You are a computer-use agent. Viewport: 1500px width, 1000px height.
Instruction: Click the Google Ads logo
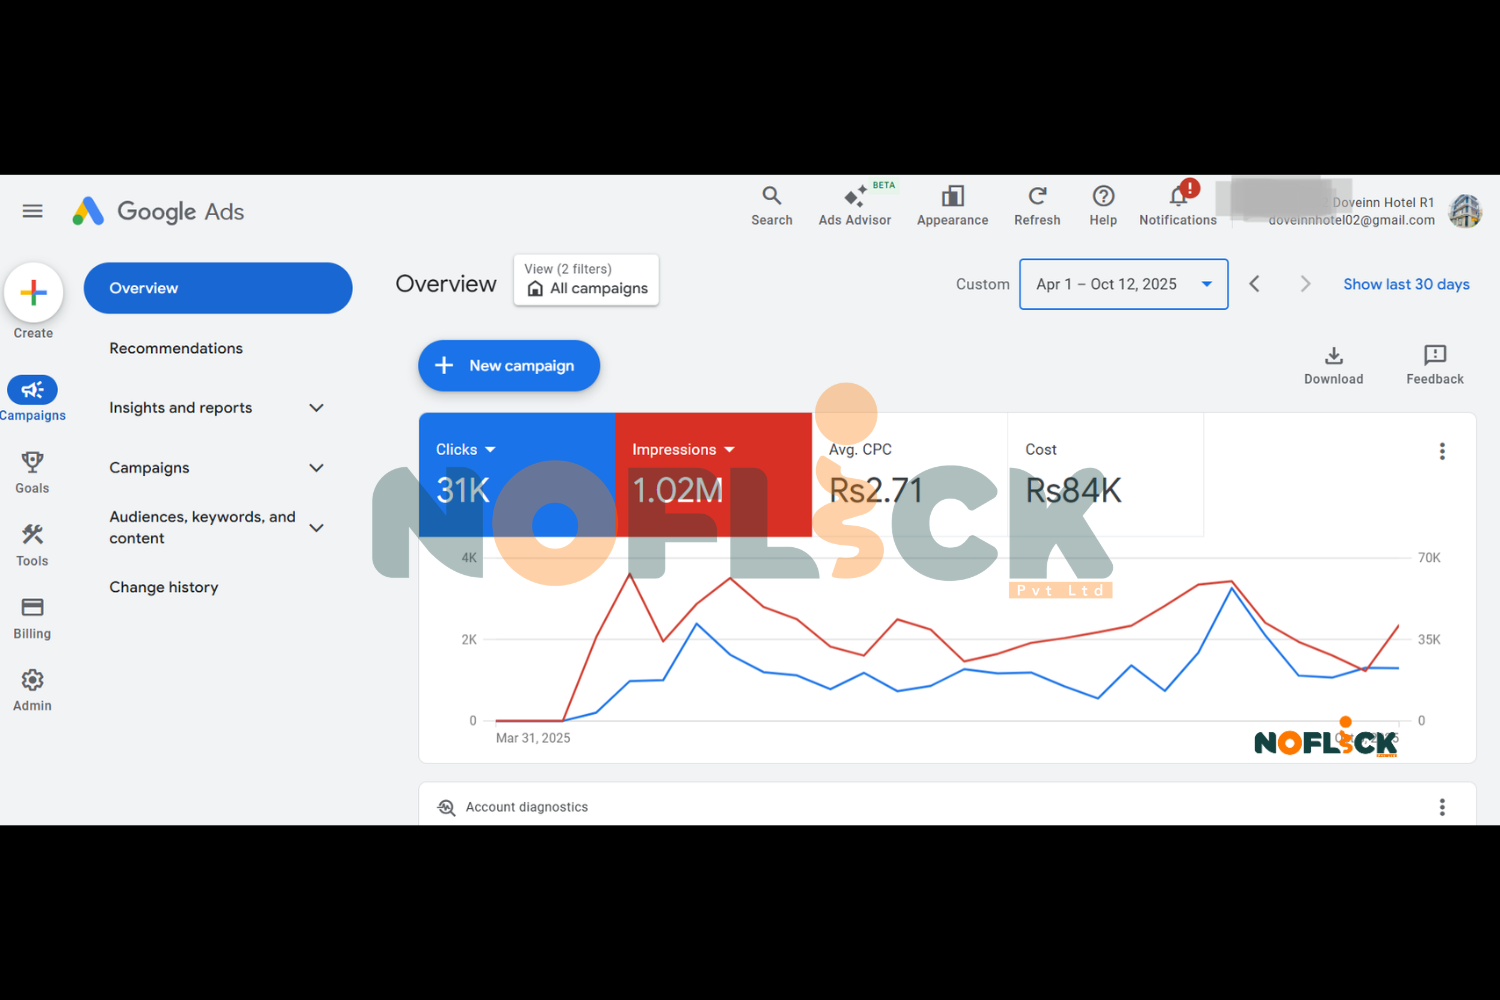[158, 211]
